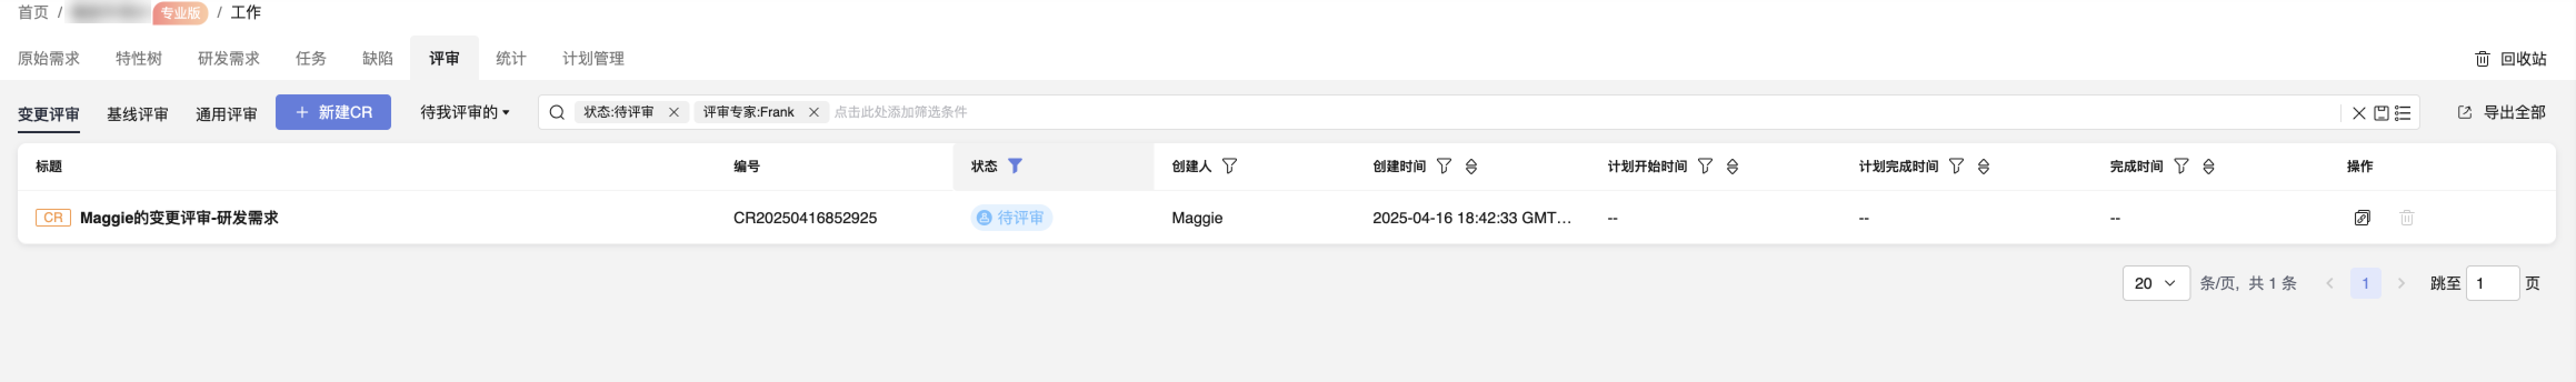Expand the 待我评审的 dropdown
Image resolution: width=2576 pixels, height=382 pixels.
pyautogui.click(x=465, y=112)
